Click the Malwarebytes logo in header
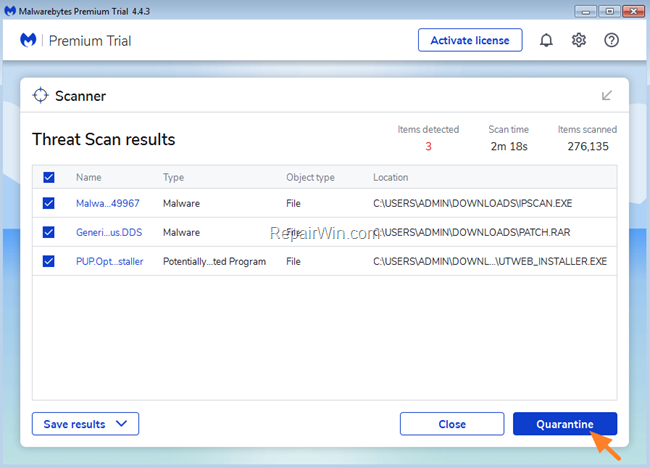 (28, 40)
